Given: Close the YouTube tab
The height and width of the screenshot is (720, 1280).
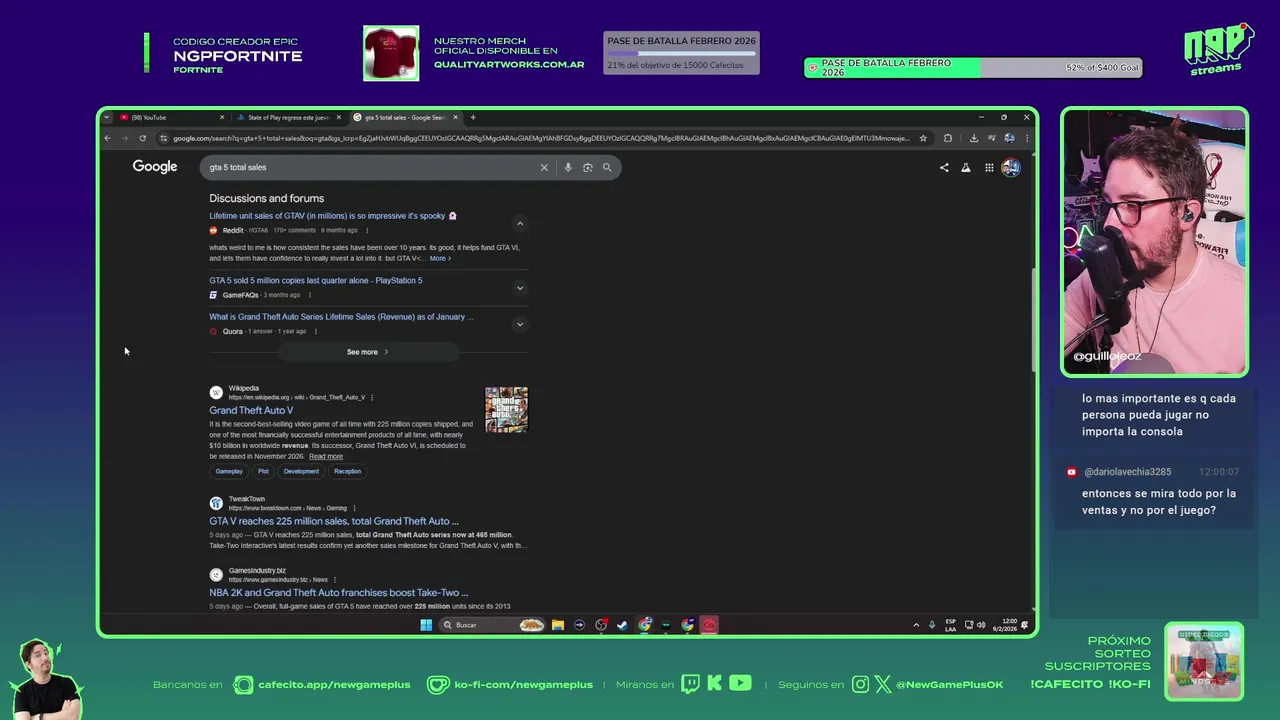Looking at the screenshot, I should click(x=222, y=117).
